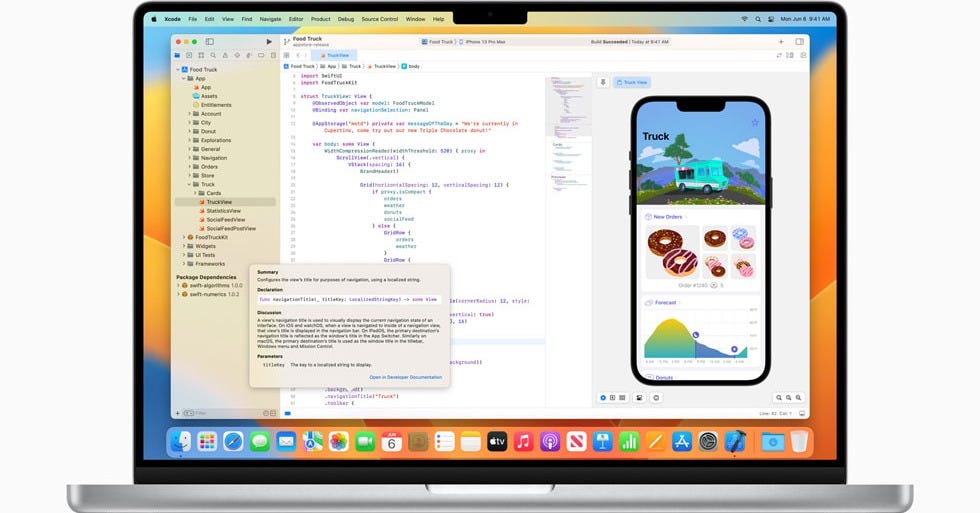This screenshot has height=513, width=980.
Task: Expand the Navigation folder
Action: [x=189, y=158]
